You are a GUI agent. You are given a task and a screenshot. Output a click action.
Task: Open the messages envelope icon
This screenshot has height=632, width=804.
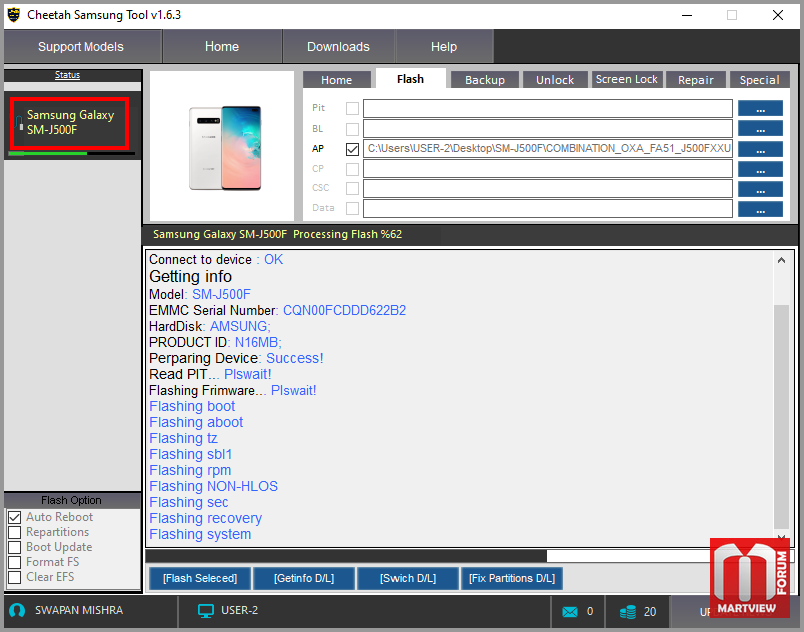(570, 611)
